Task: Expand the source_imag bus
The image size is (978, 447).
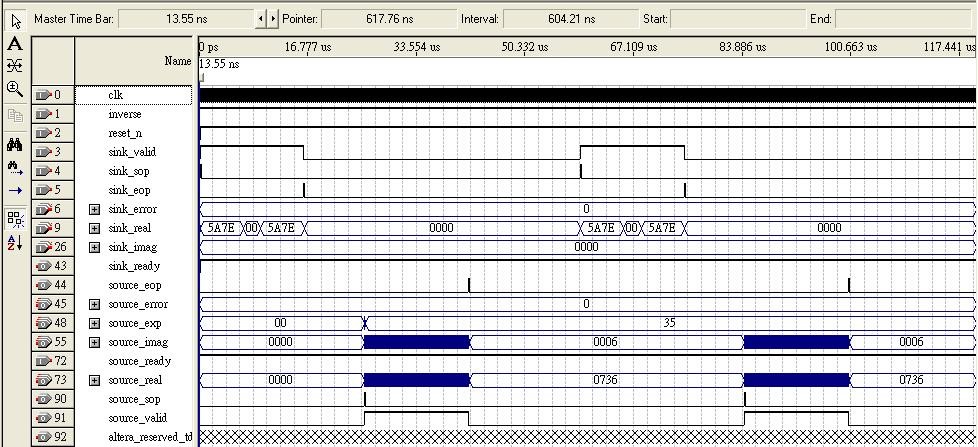Action: 95,342
